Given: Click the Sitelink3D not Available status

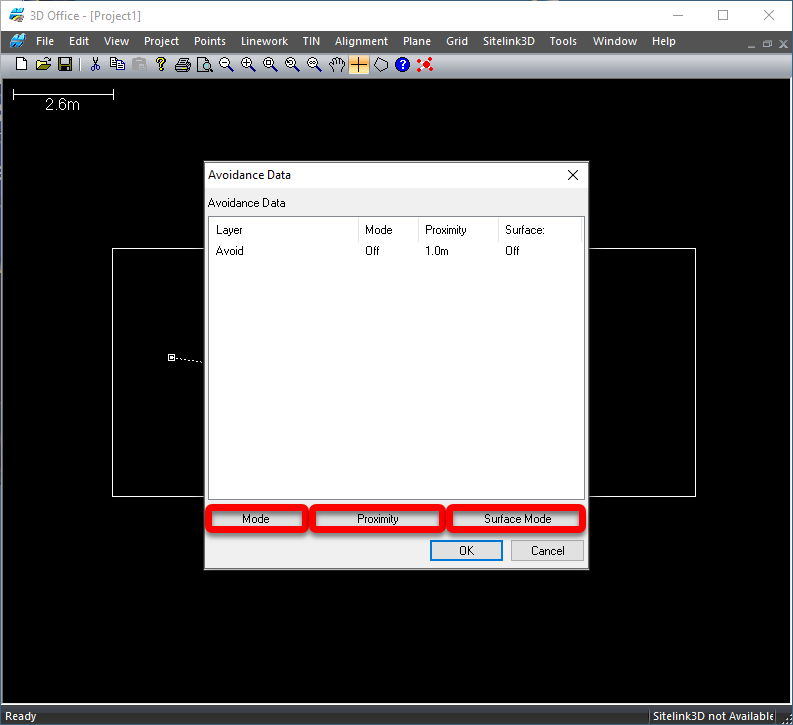Looking at the screenshot, I should click(713, 716).
